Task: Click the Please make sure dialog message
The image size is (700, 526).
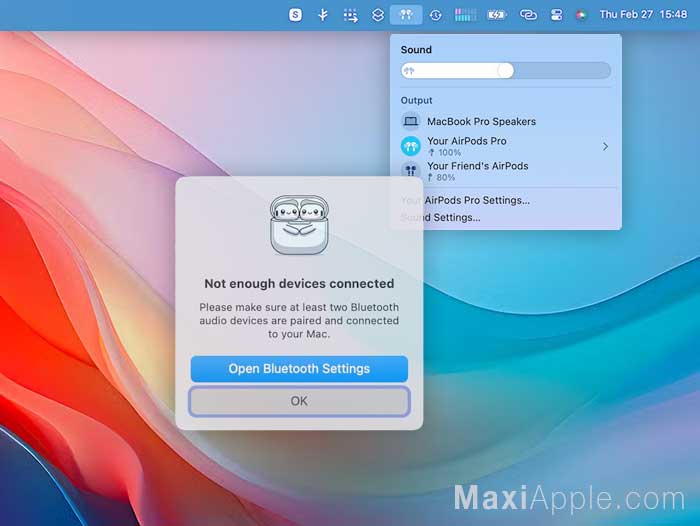Action: pyautogui.click(x=299, y=321)
